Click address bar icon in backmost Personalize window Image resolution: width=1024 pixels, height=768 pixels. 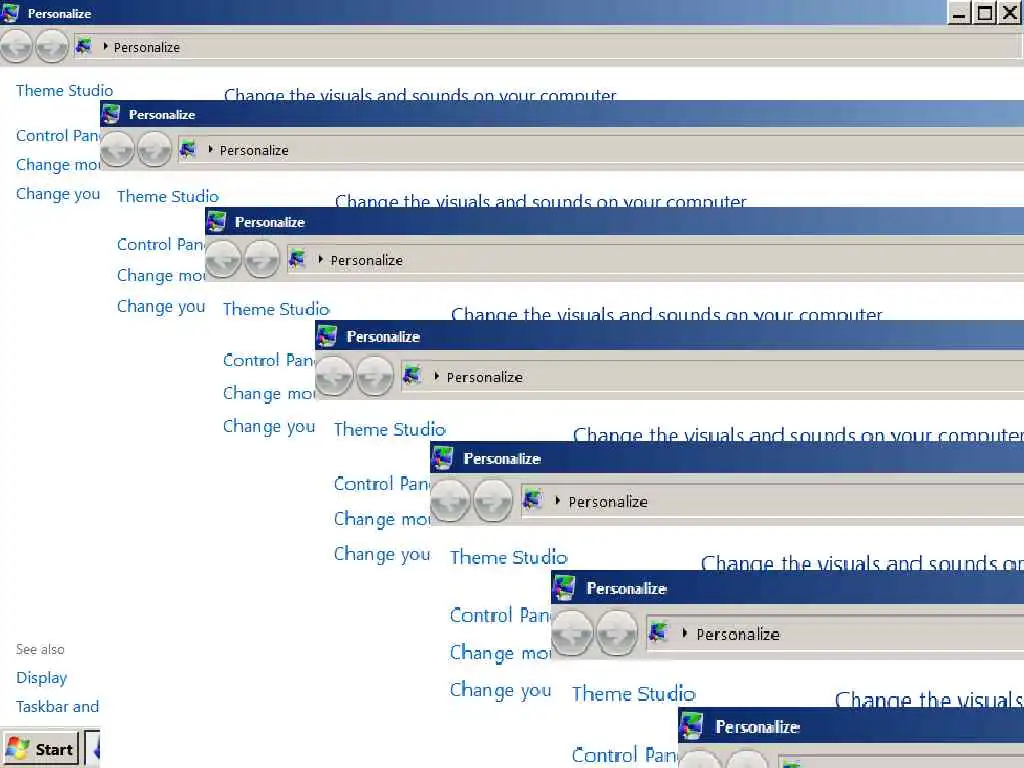pyautogui.click(x=84, y=46)
